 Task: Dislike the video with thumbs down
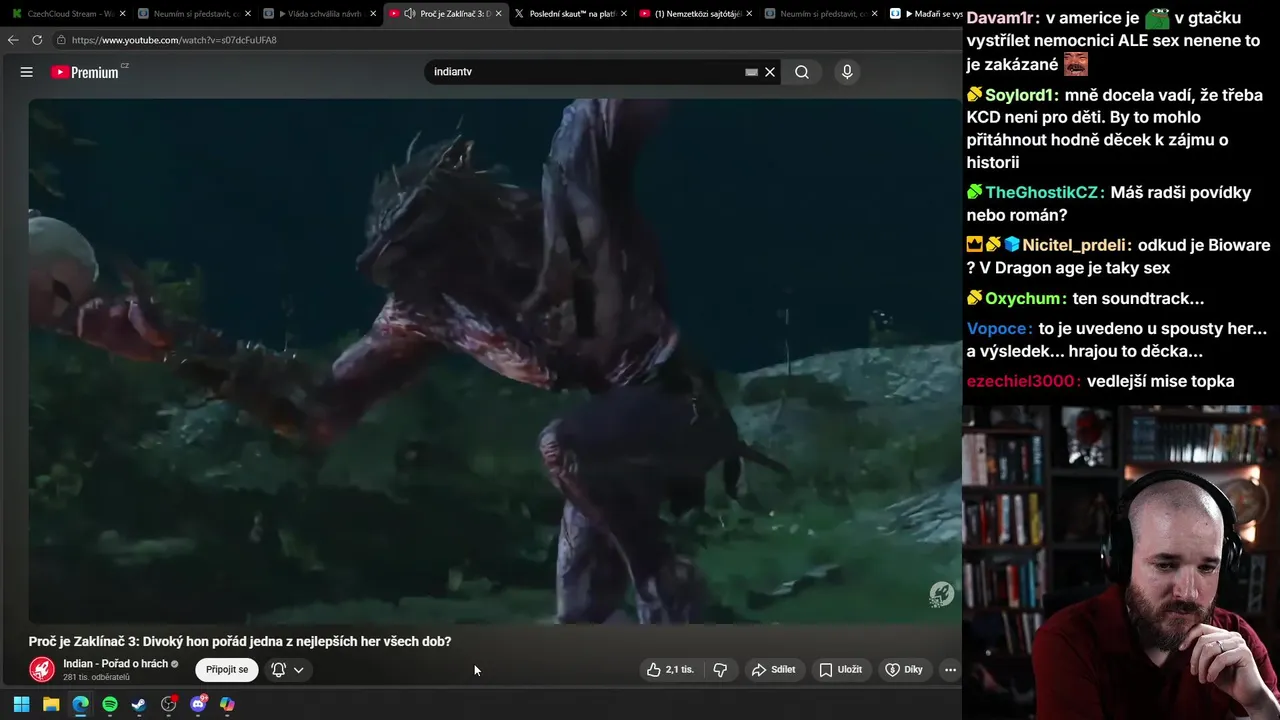point(720,670)
